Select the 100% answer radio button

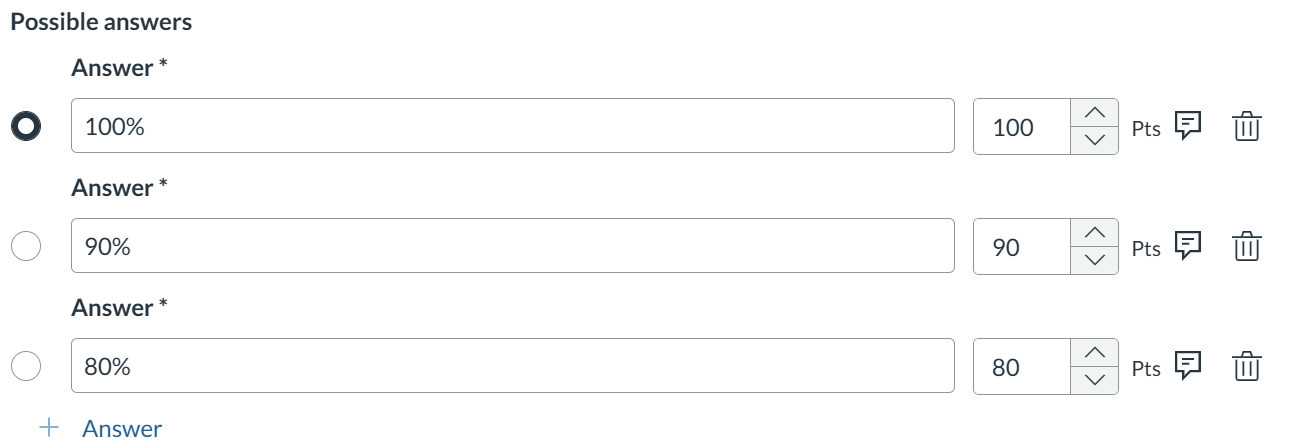point(26,126)
